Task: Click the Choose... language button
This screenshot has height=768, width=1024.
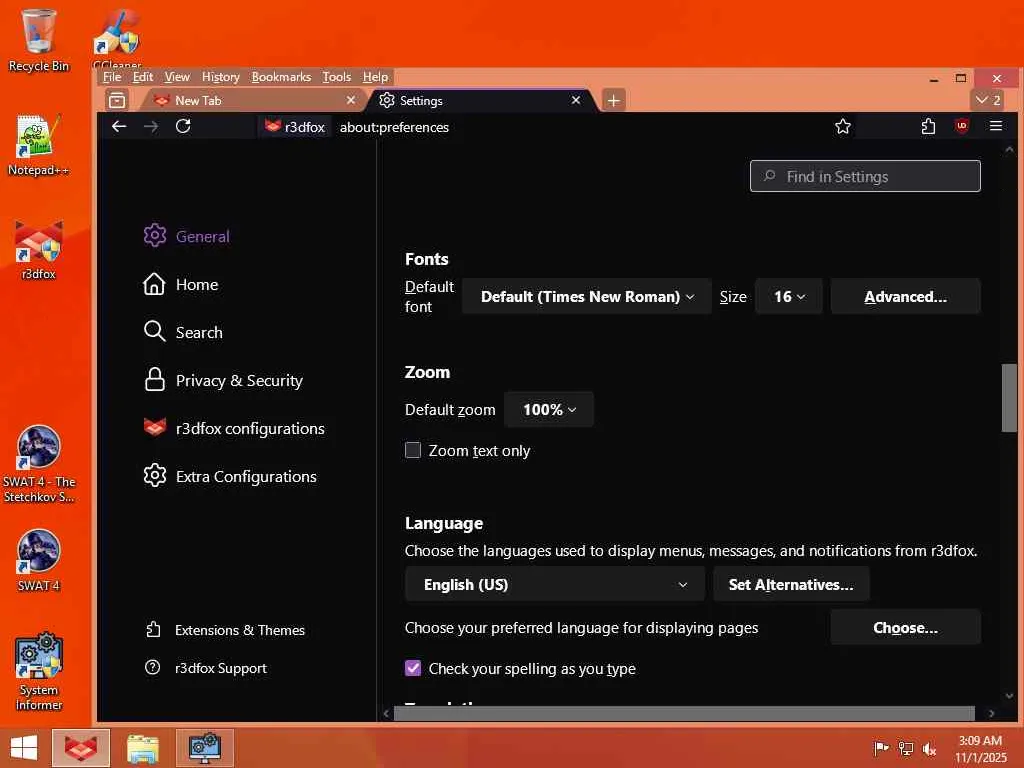Action: pyautogui.click(x=905, y=628)
